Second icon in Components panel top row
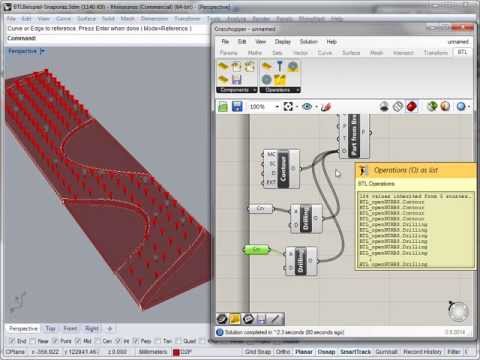The height and width of the screenshot is (360, 480). coord(236,67)
